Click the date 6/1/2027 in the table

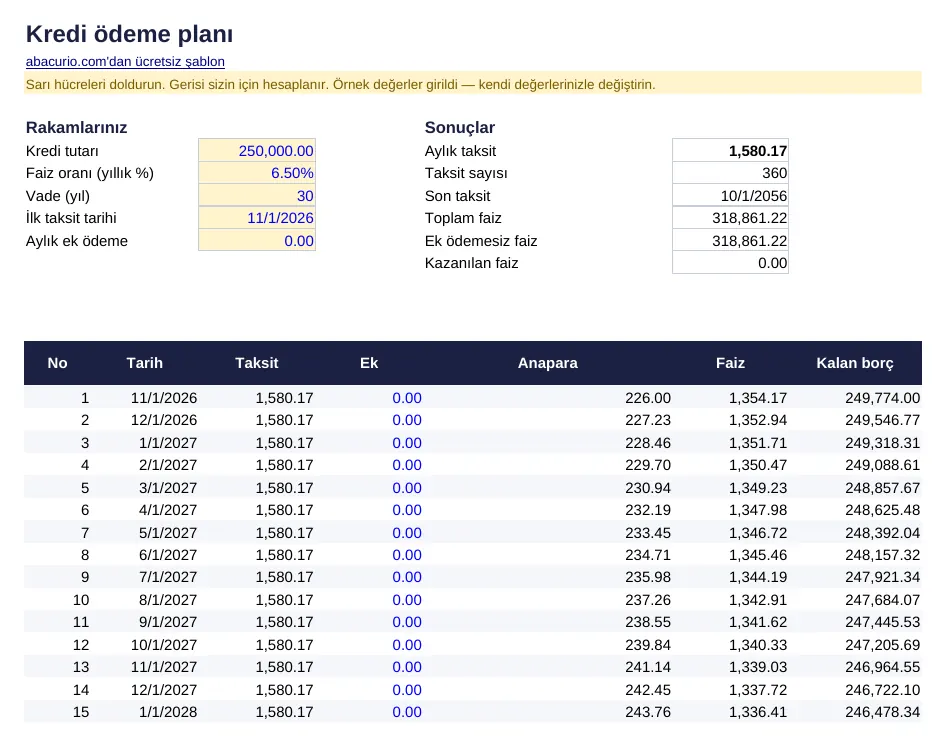point(168,555)
